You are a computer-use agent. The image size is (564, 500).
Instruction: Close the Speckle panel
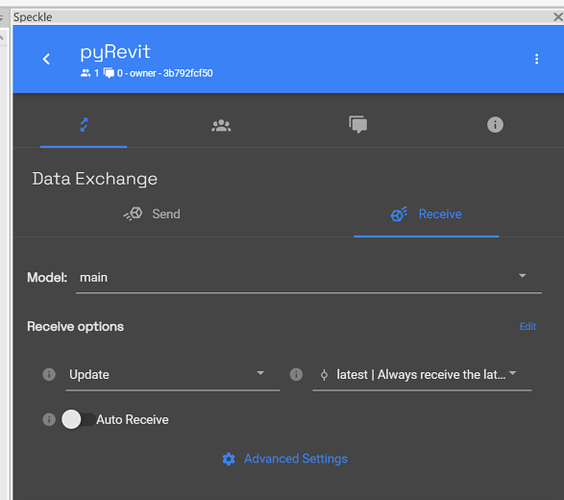pos(558,17)
